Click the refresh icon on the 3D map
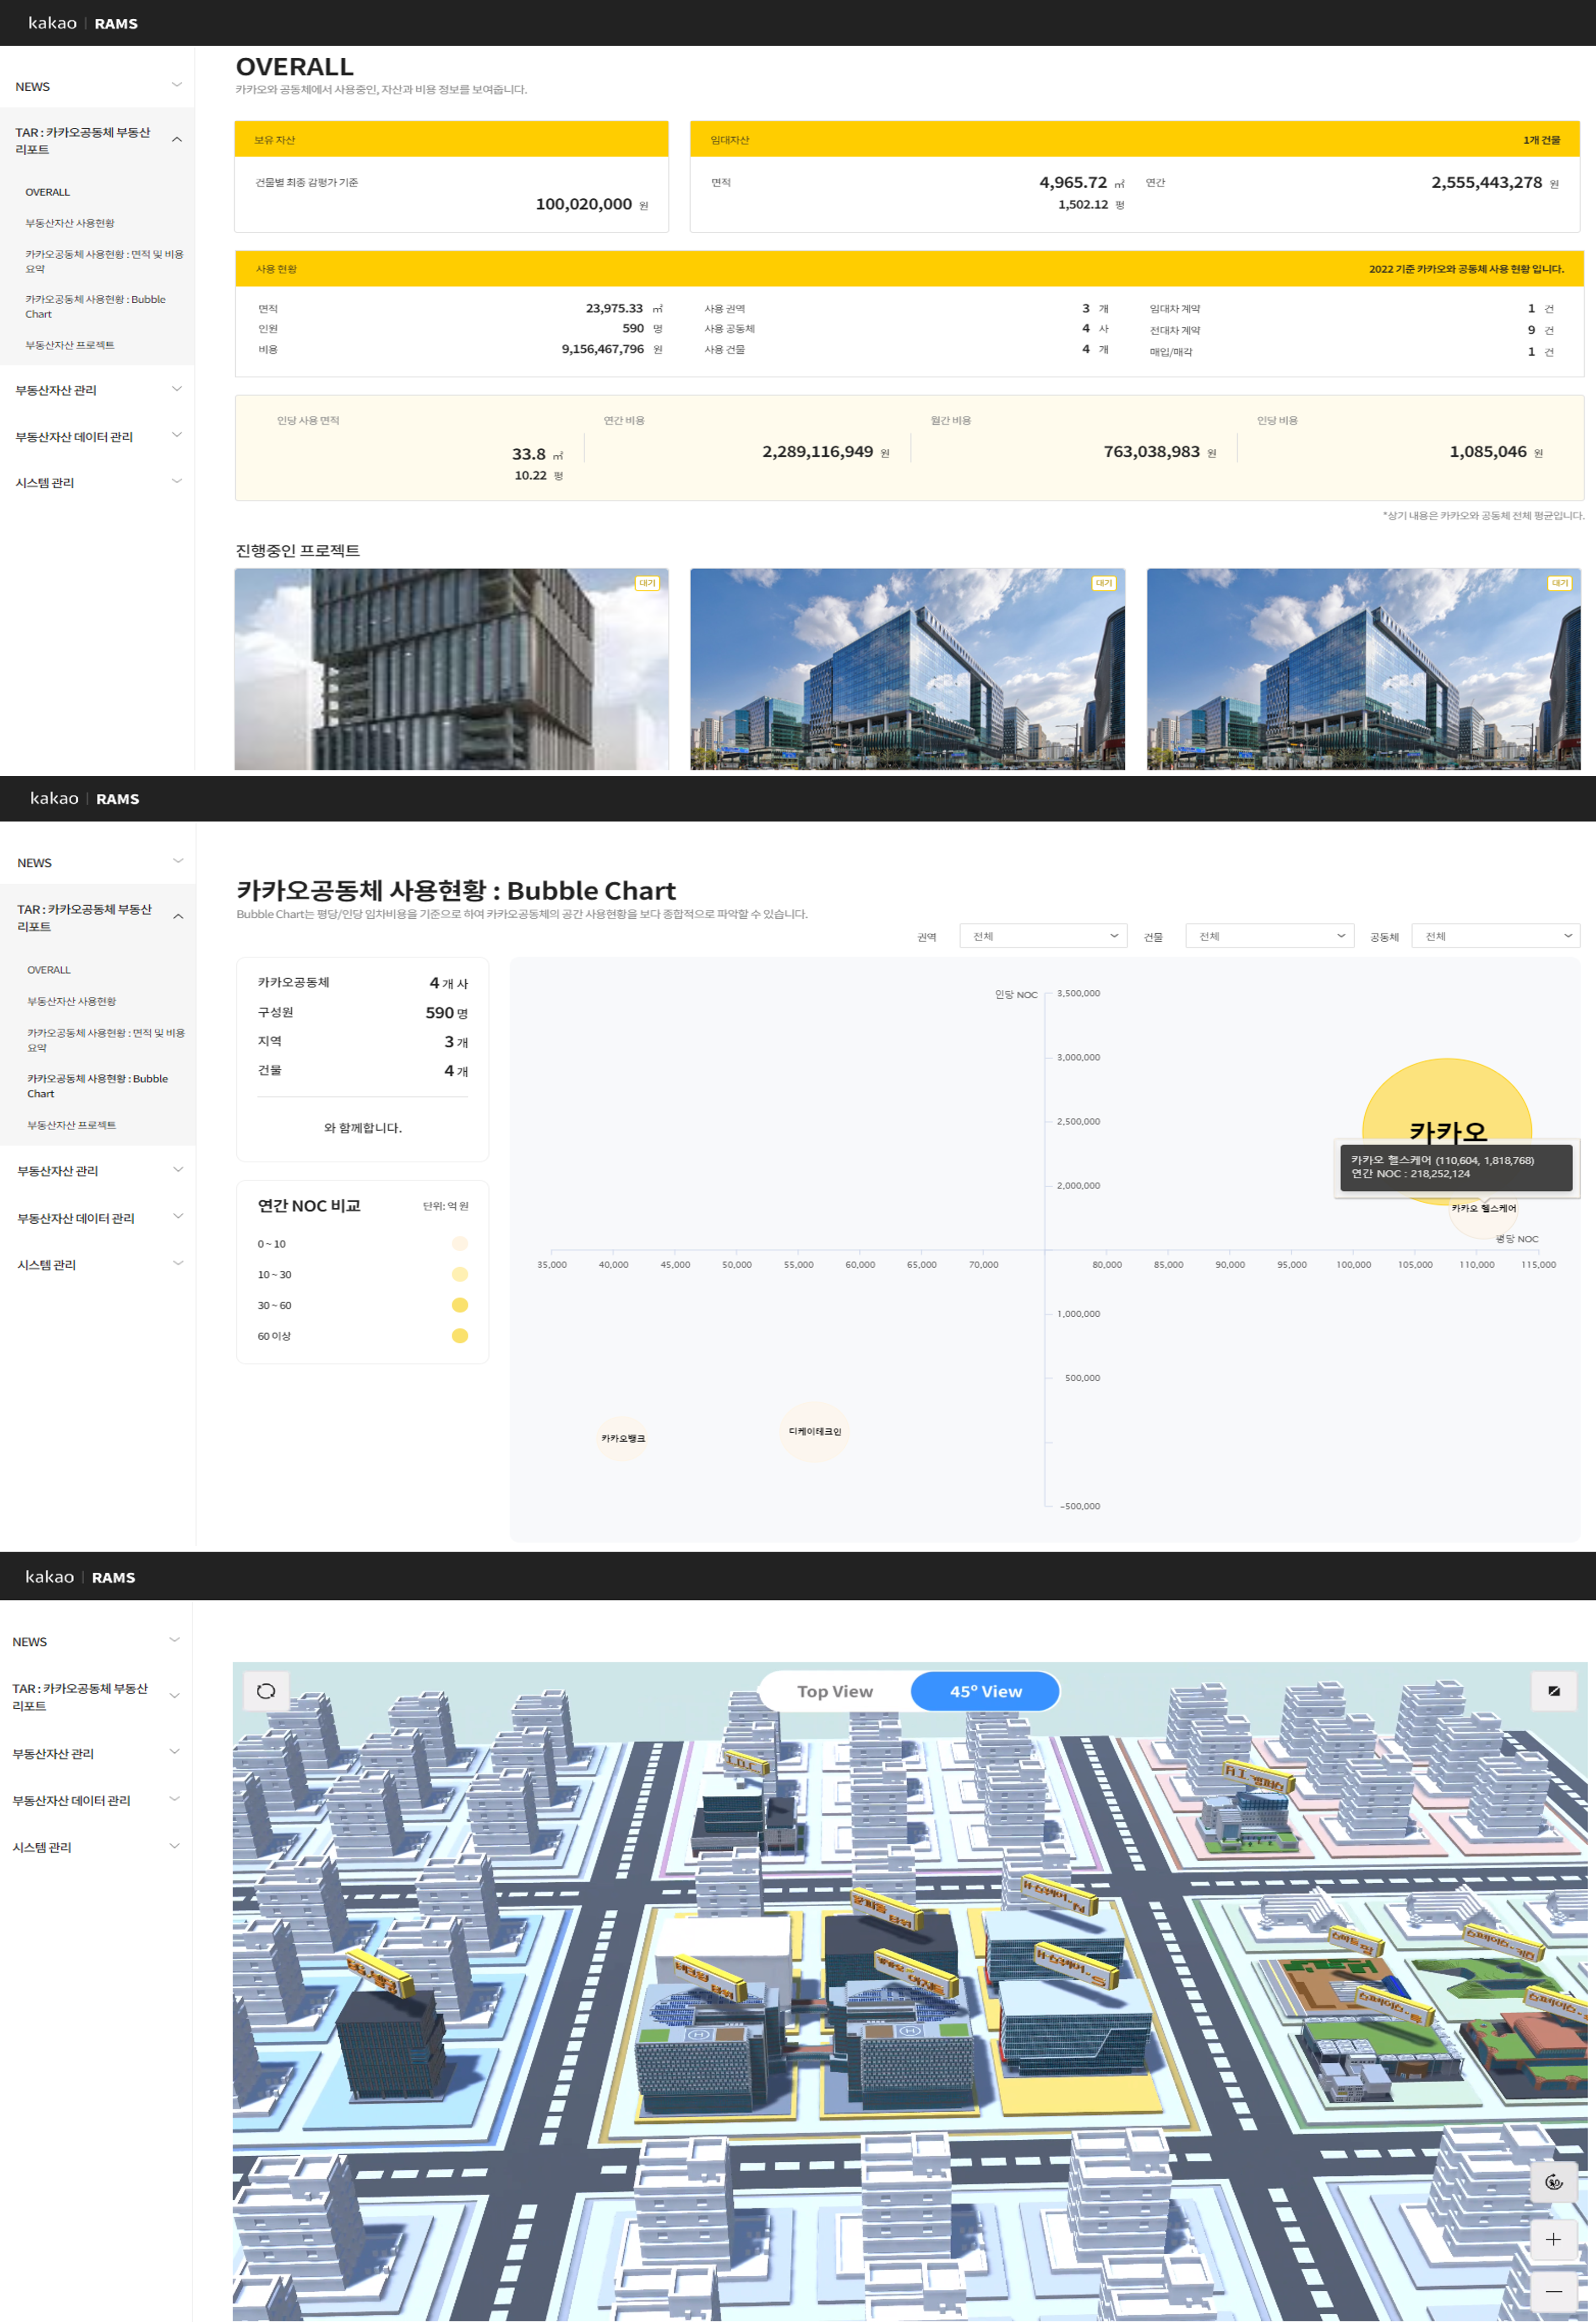Screen dimensions: 1596x2322 pyautogui.click(x=266, y=1691)
